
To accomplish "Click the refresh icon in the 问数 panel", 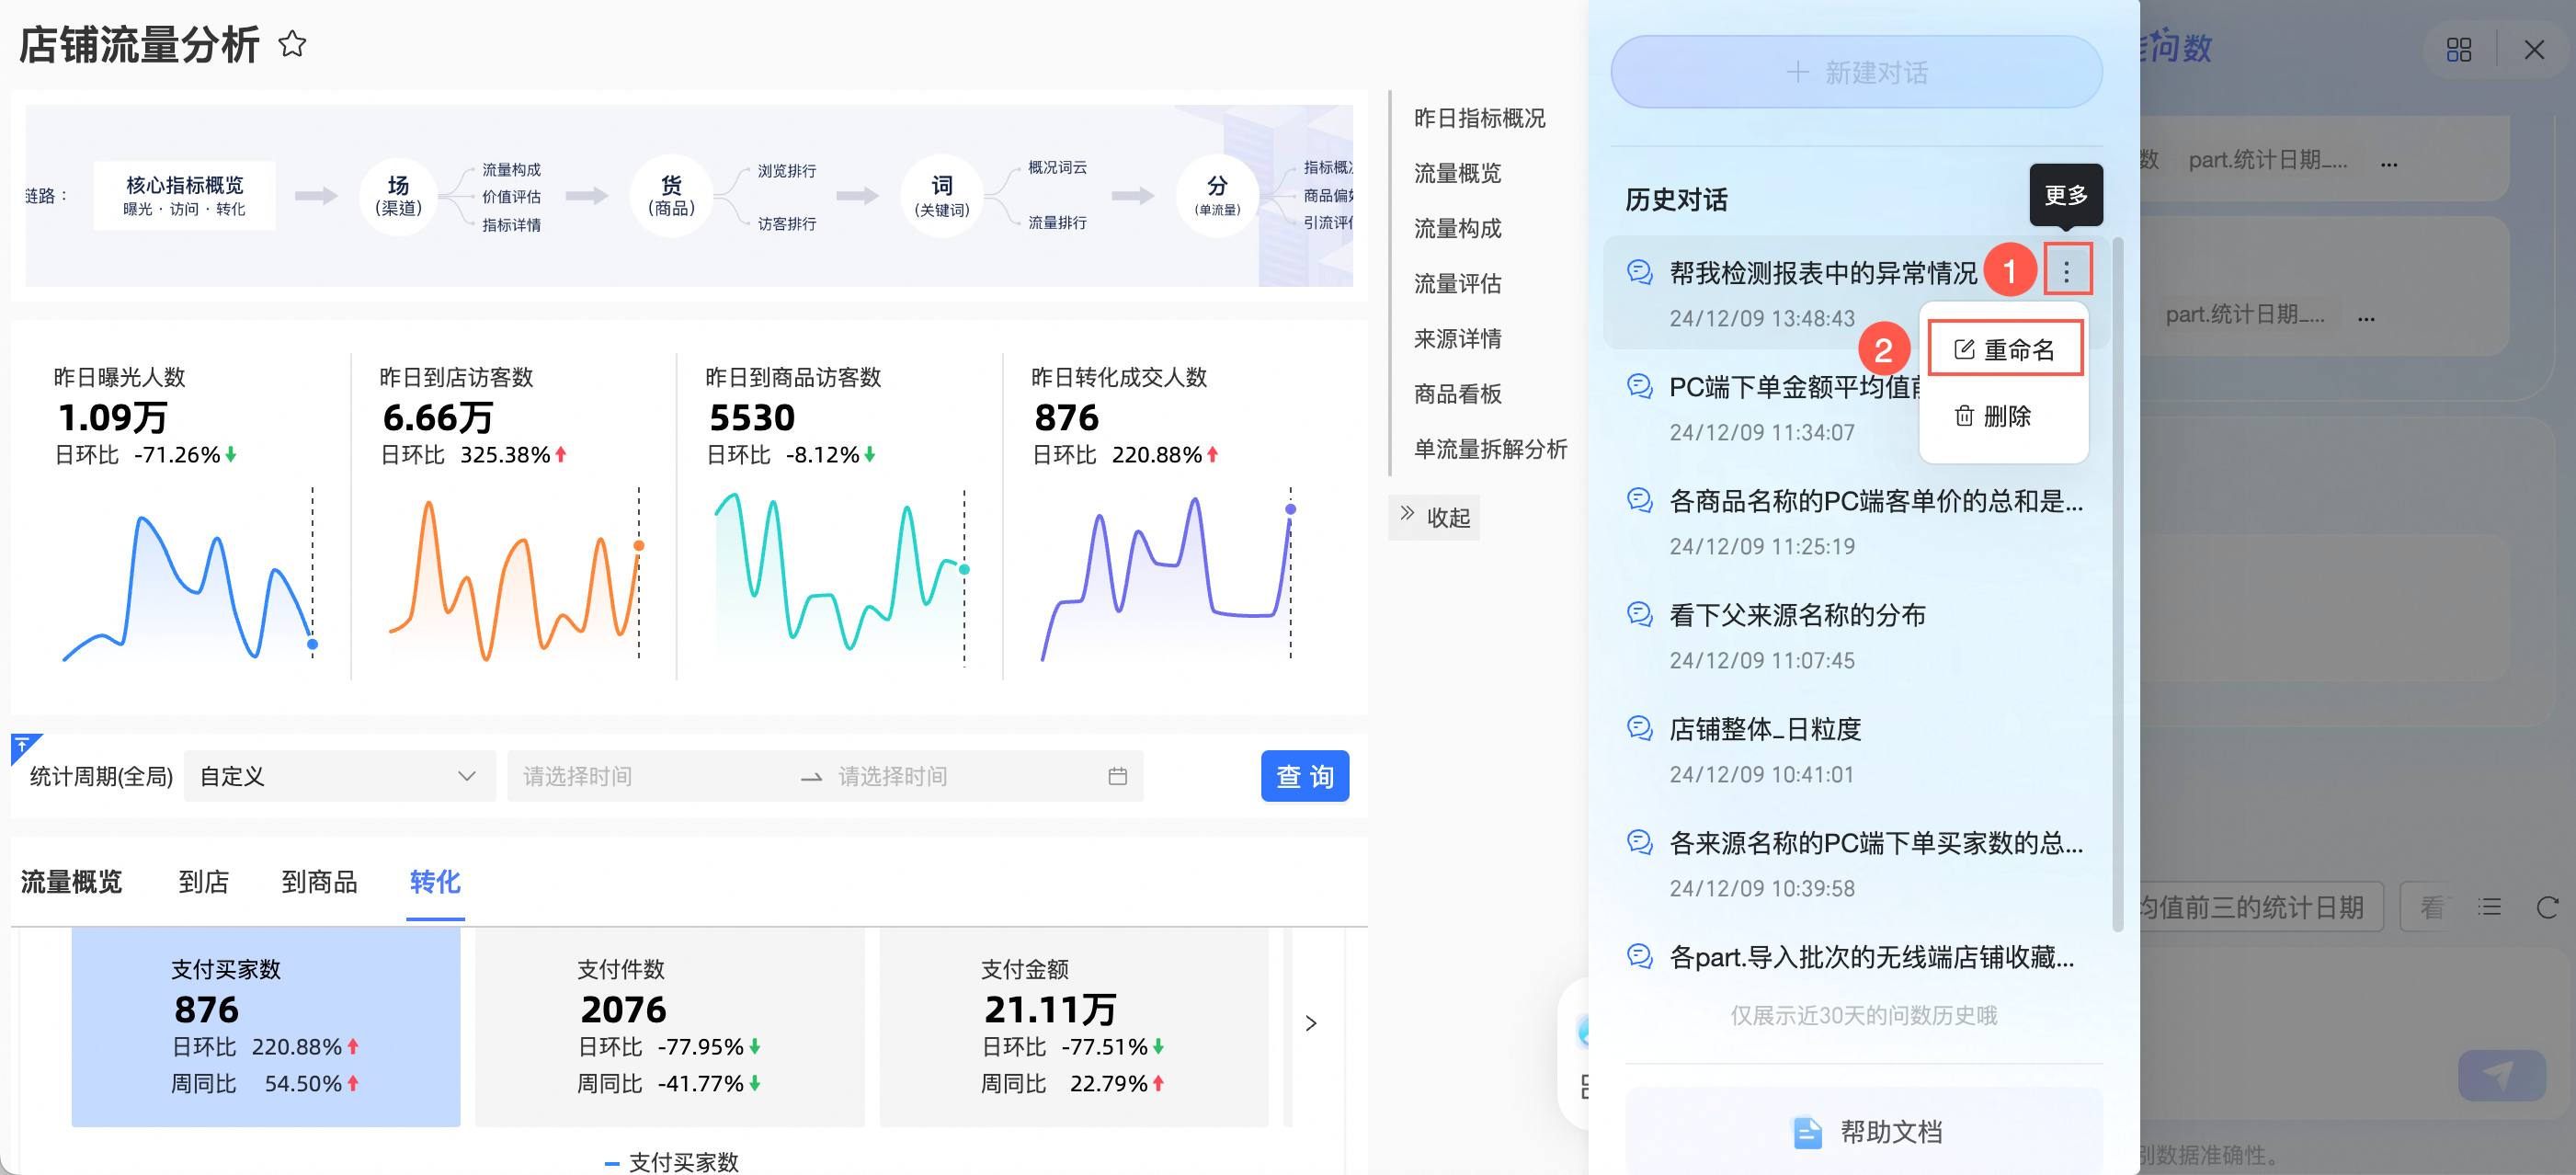I will pyautogui.click(x=2547, y=907).
